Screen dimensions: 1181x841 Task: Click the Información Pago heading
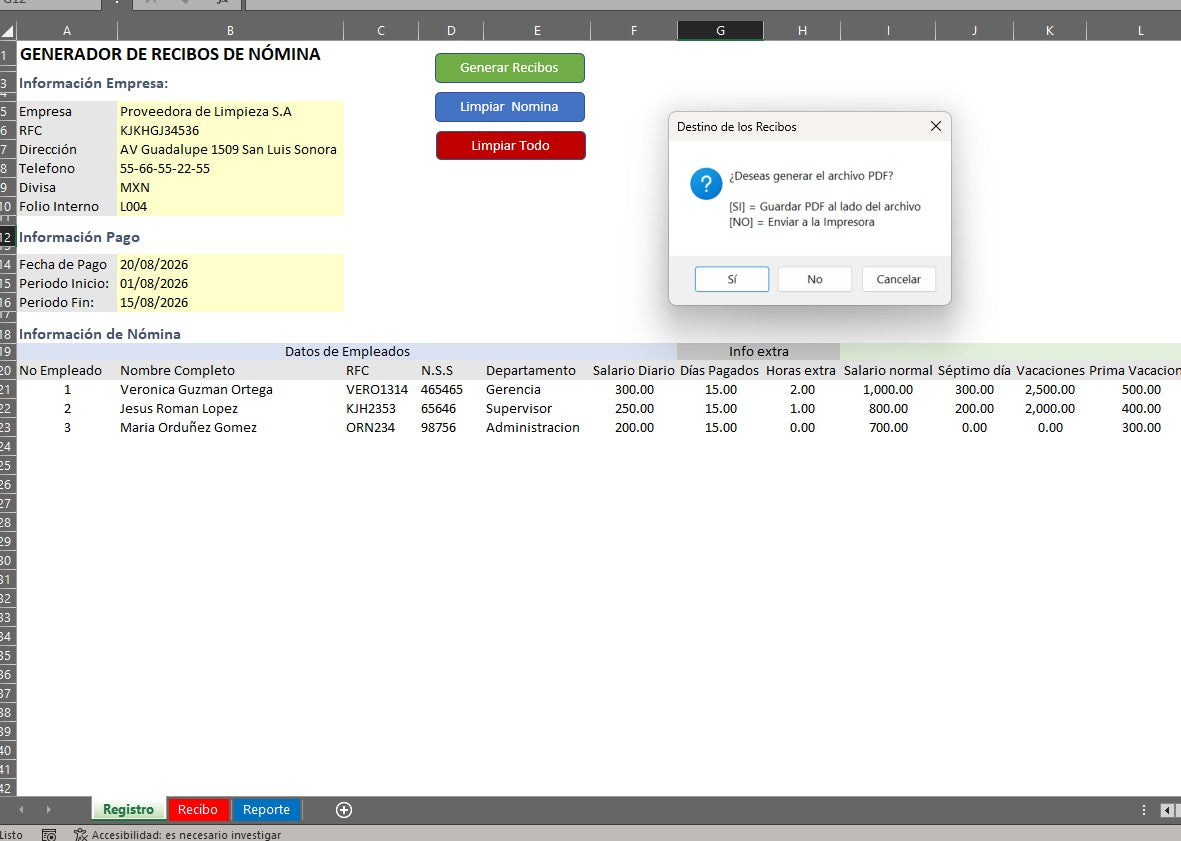click(79, 237)
